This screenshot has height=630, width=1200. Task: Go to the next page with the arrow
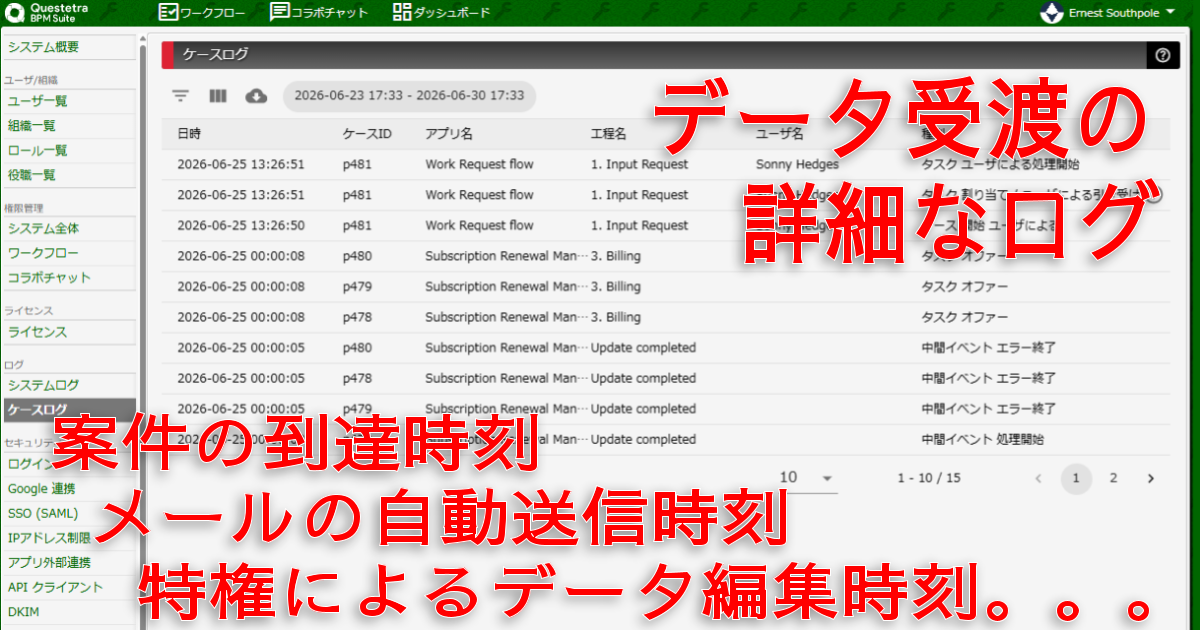tap(1151, 478)
